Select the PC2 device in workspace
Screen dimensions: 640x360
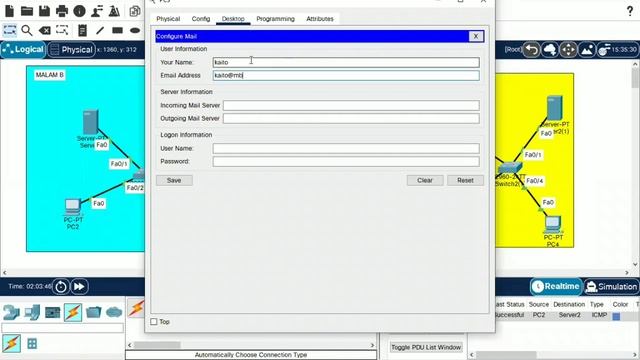click(x=73, y=207)
